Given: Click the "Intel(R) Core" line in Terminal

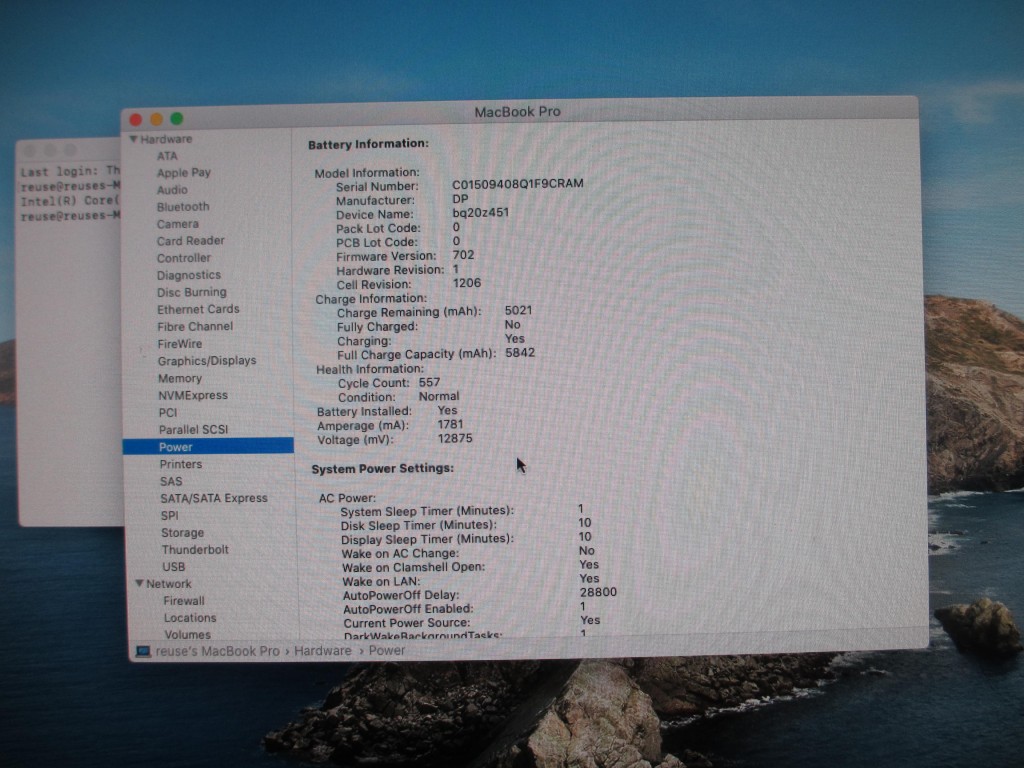Looking at the screenshot, I should point(70,201).
